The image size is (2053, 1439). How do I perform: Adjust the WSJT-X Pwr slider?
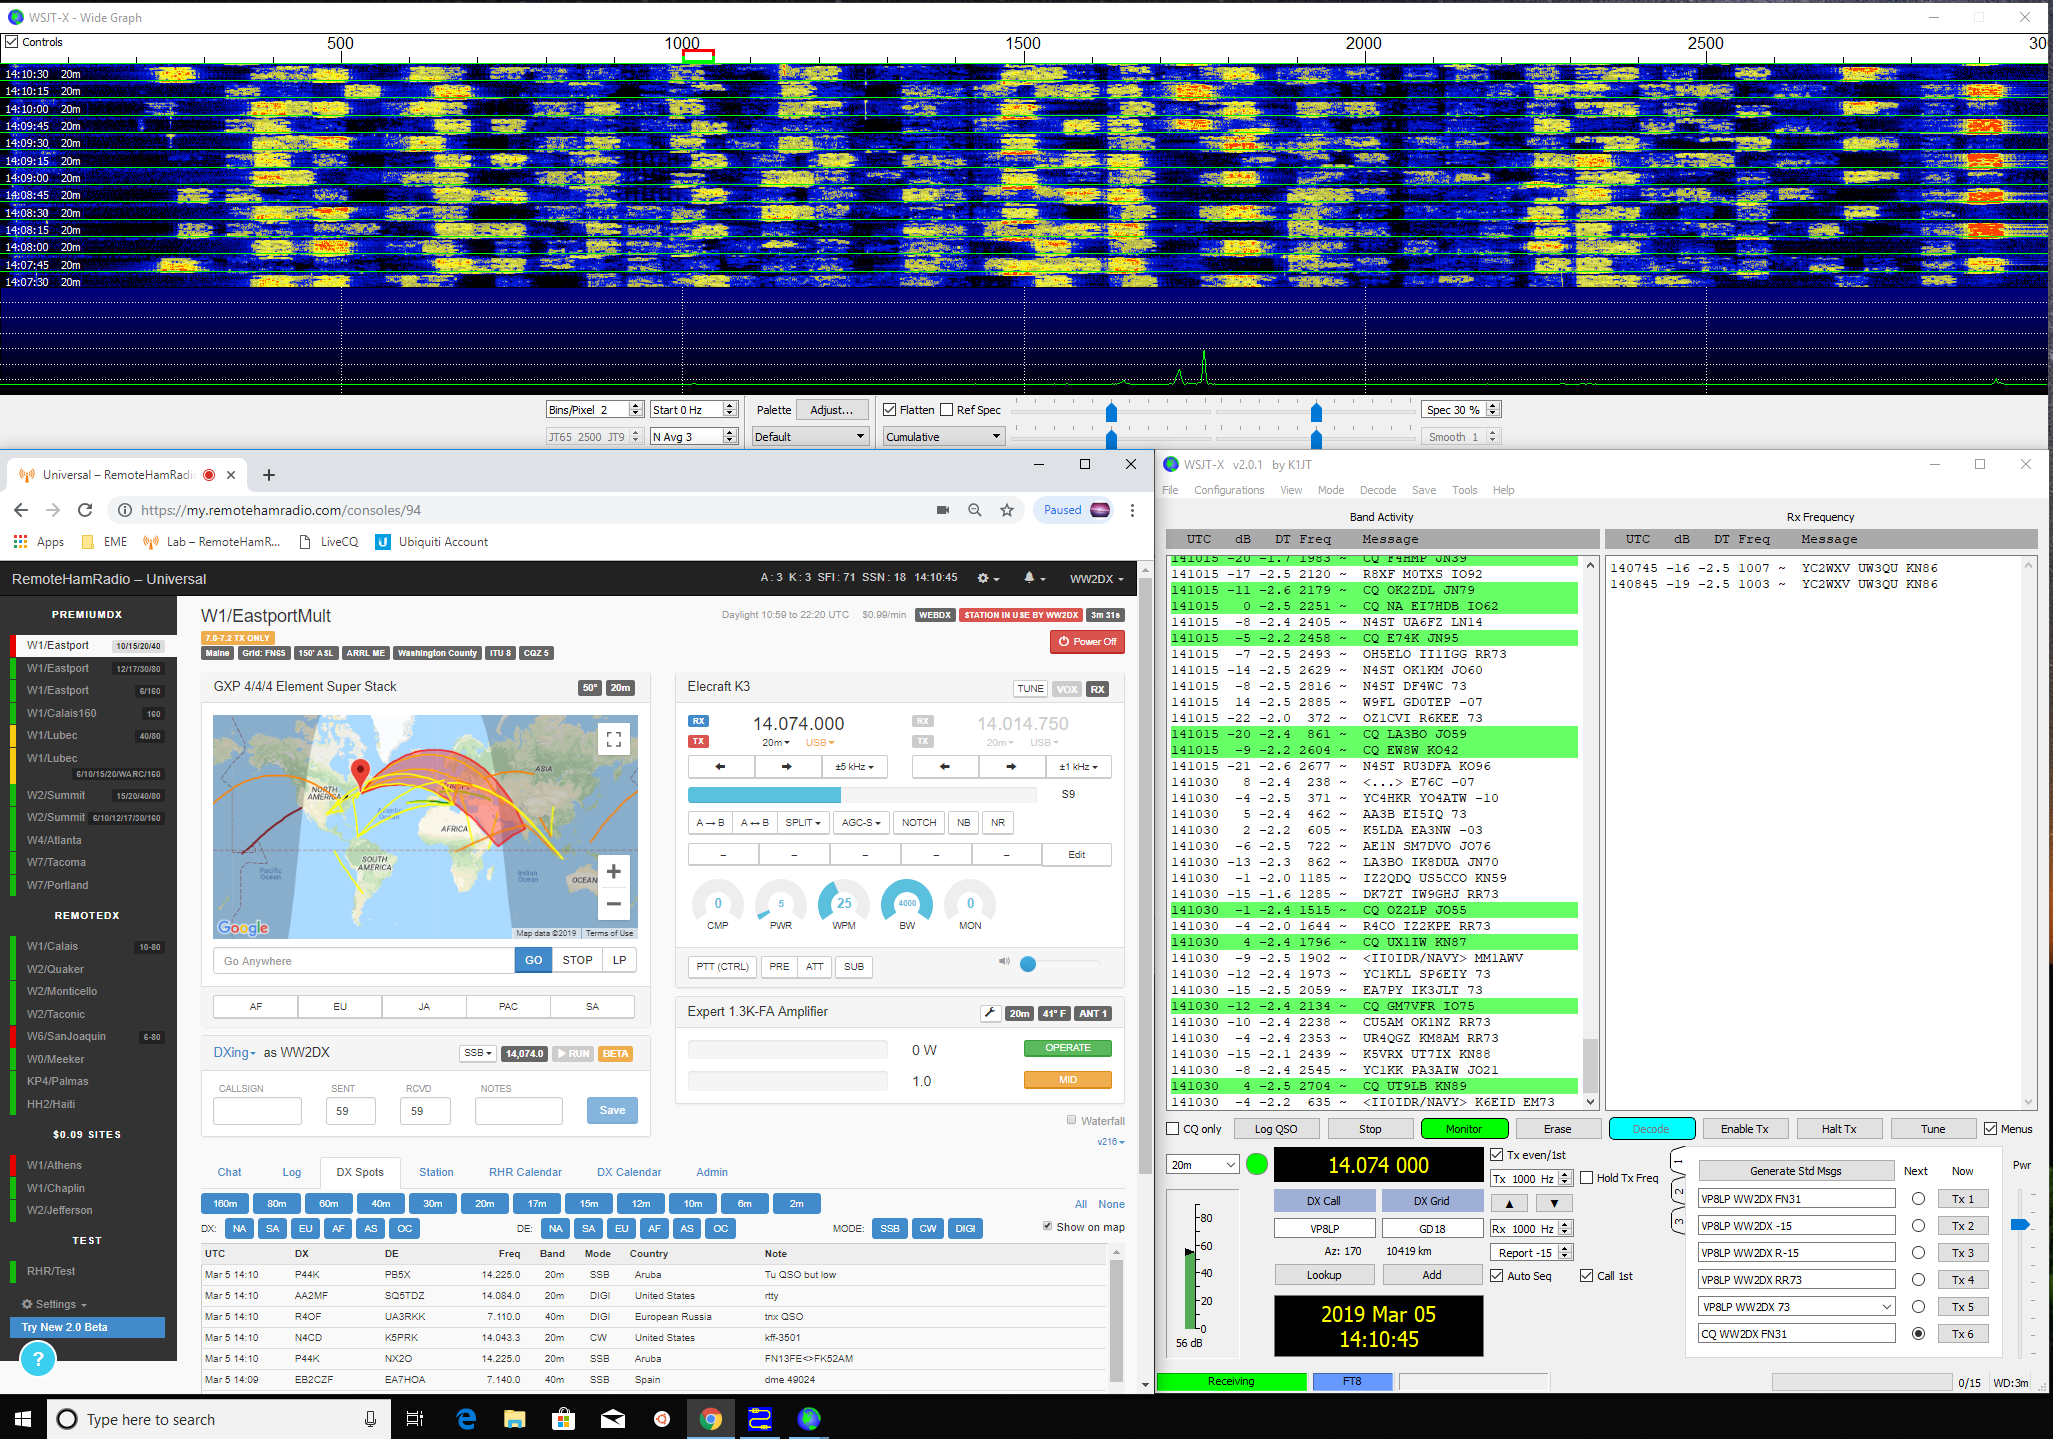[2021, 1225]
